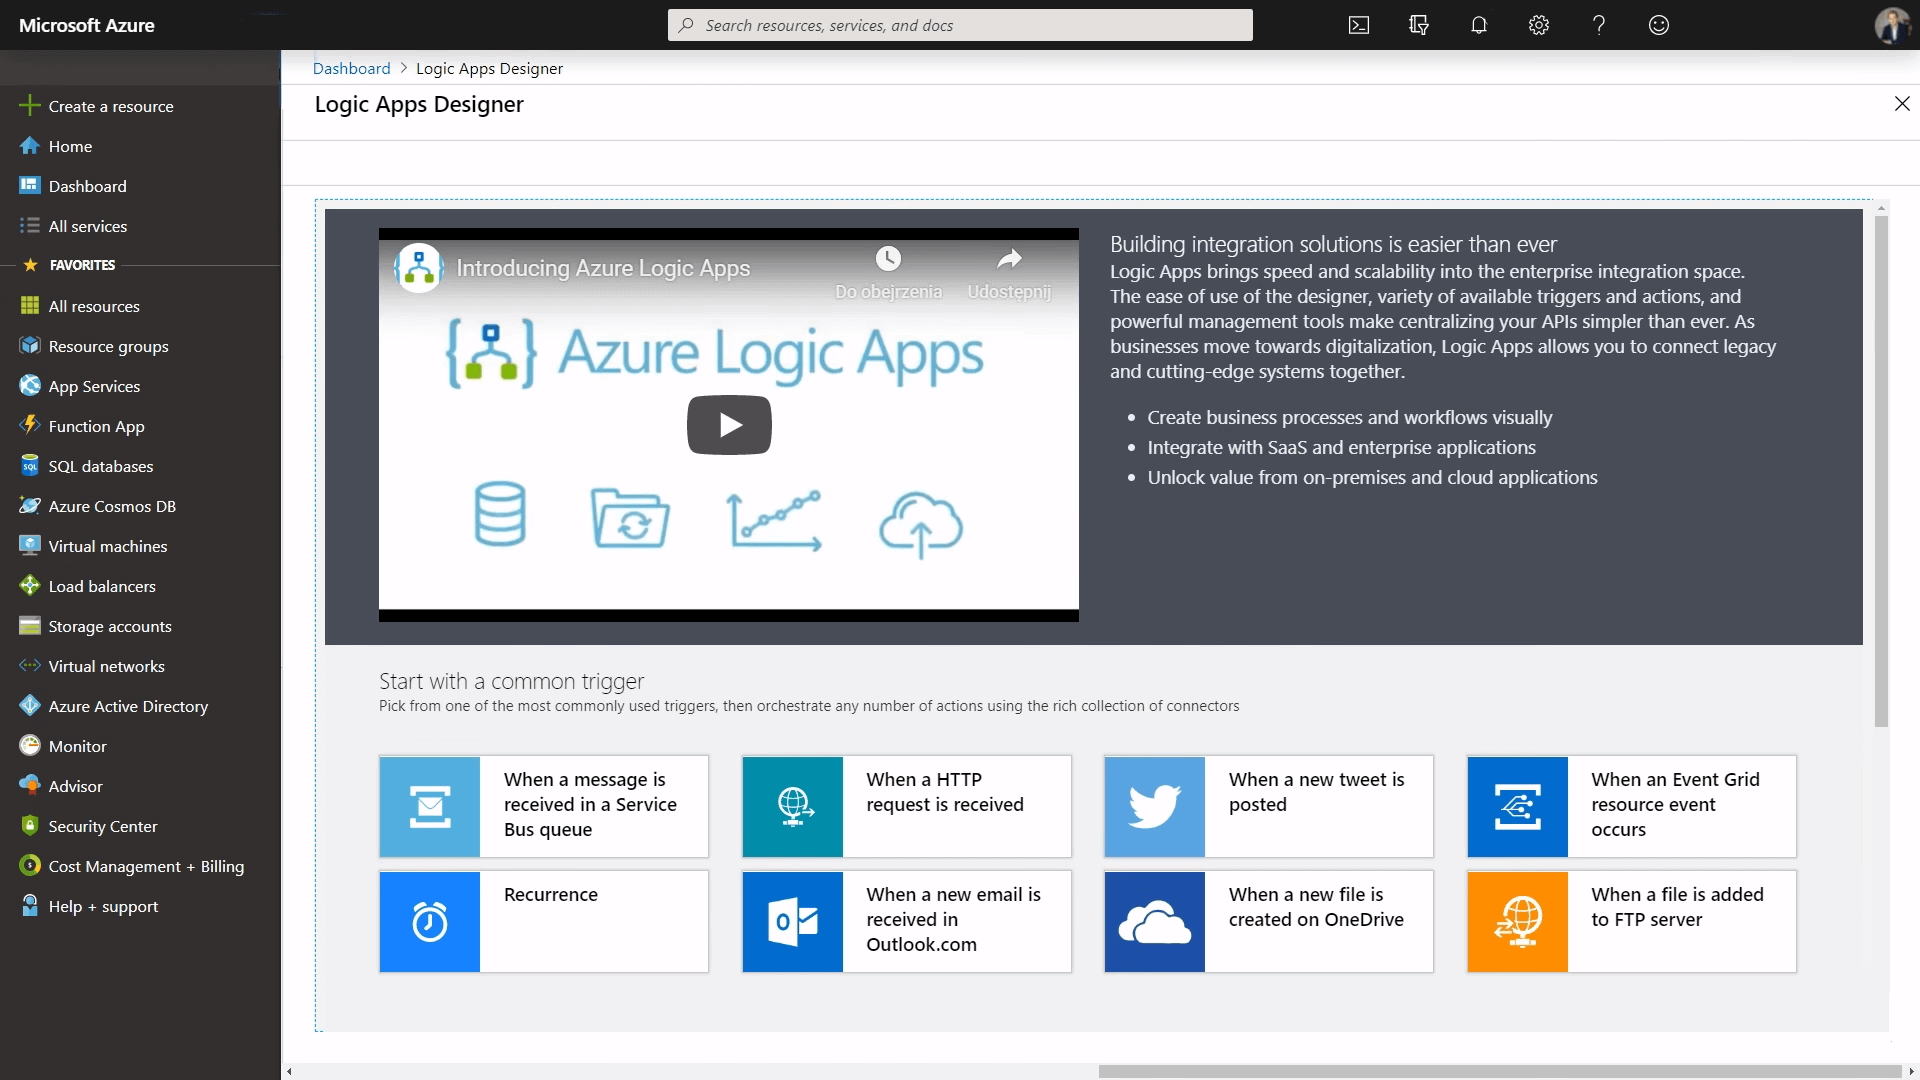This screenshot has width=1920, height=1080.
Task: Open Directory and subscription filter icon
Action: pyautogui.click(x=1418, y=25)
